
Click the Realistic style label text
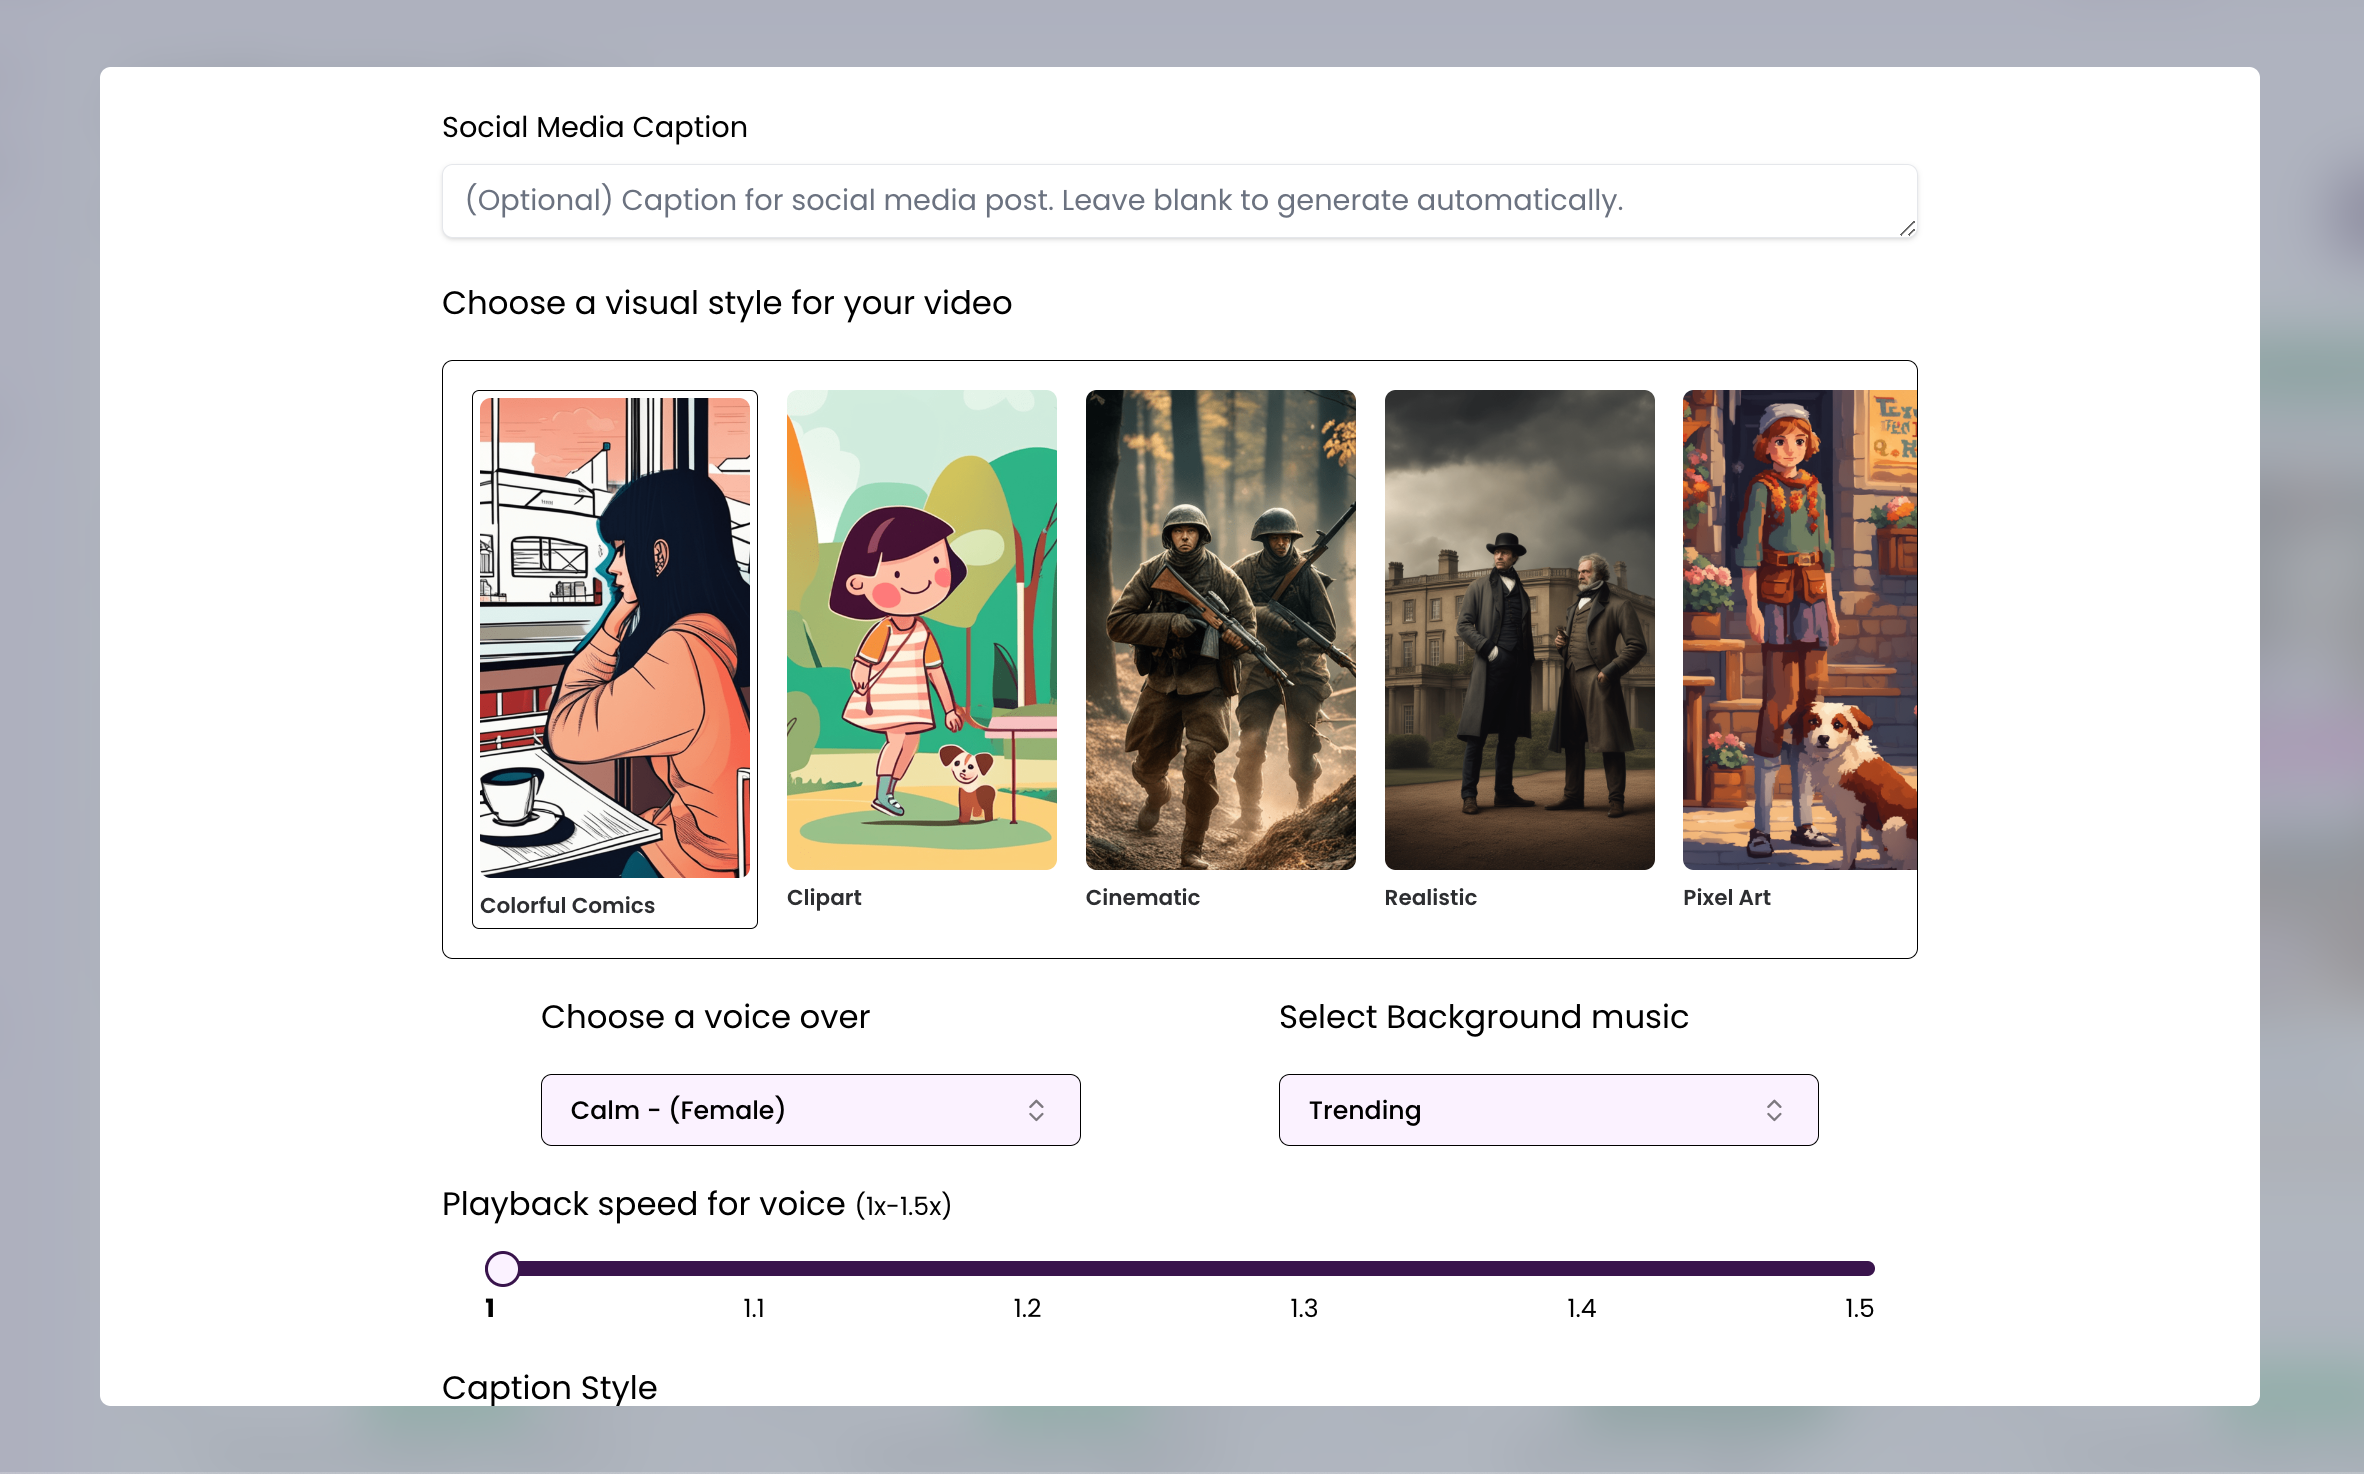1430,897
